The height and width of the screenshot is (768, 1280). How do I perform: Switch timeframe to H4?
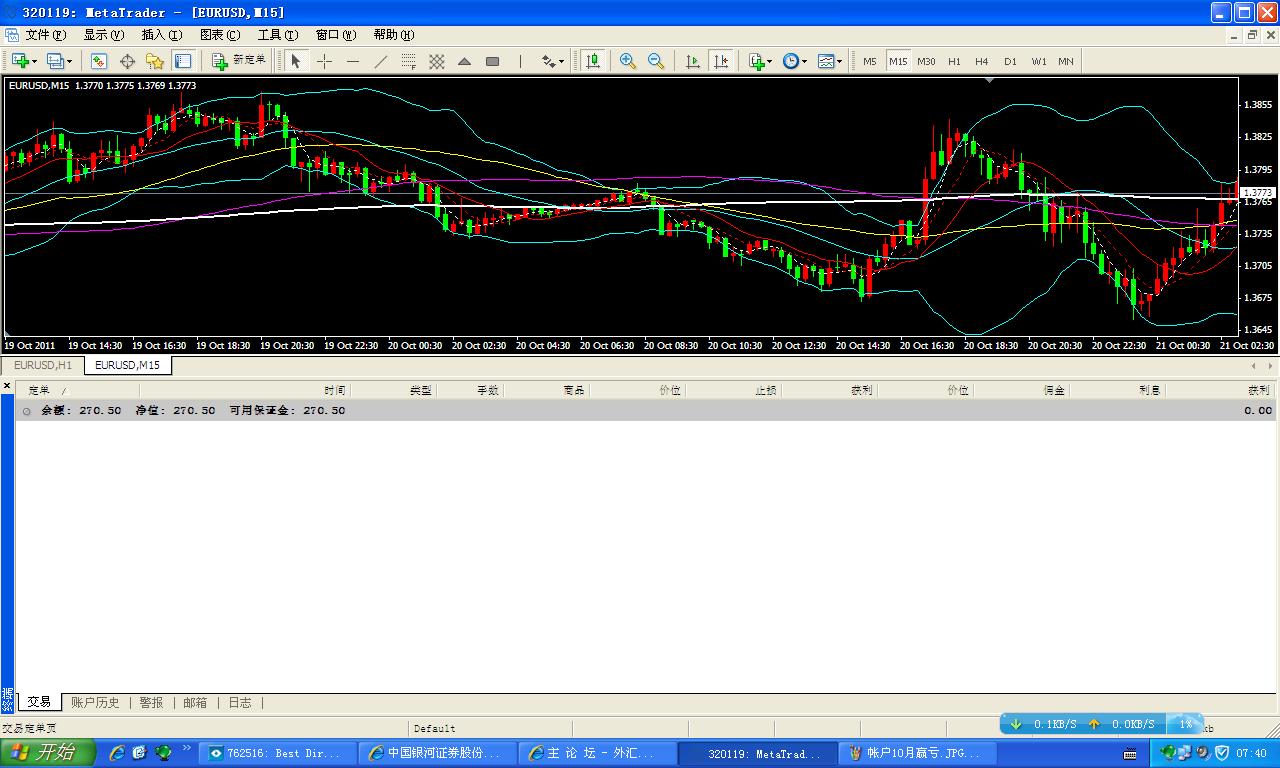click(982, 61)
